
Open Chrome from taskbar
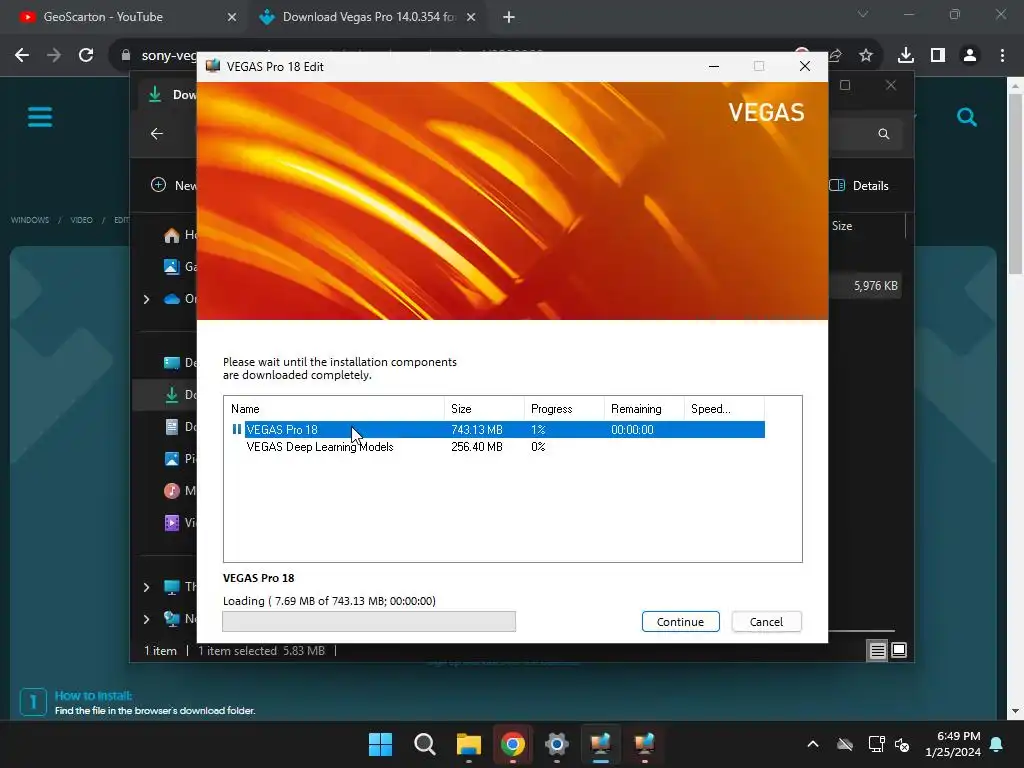pyautogui.click(x=513, y=744)
